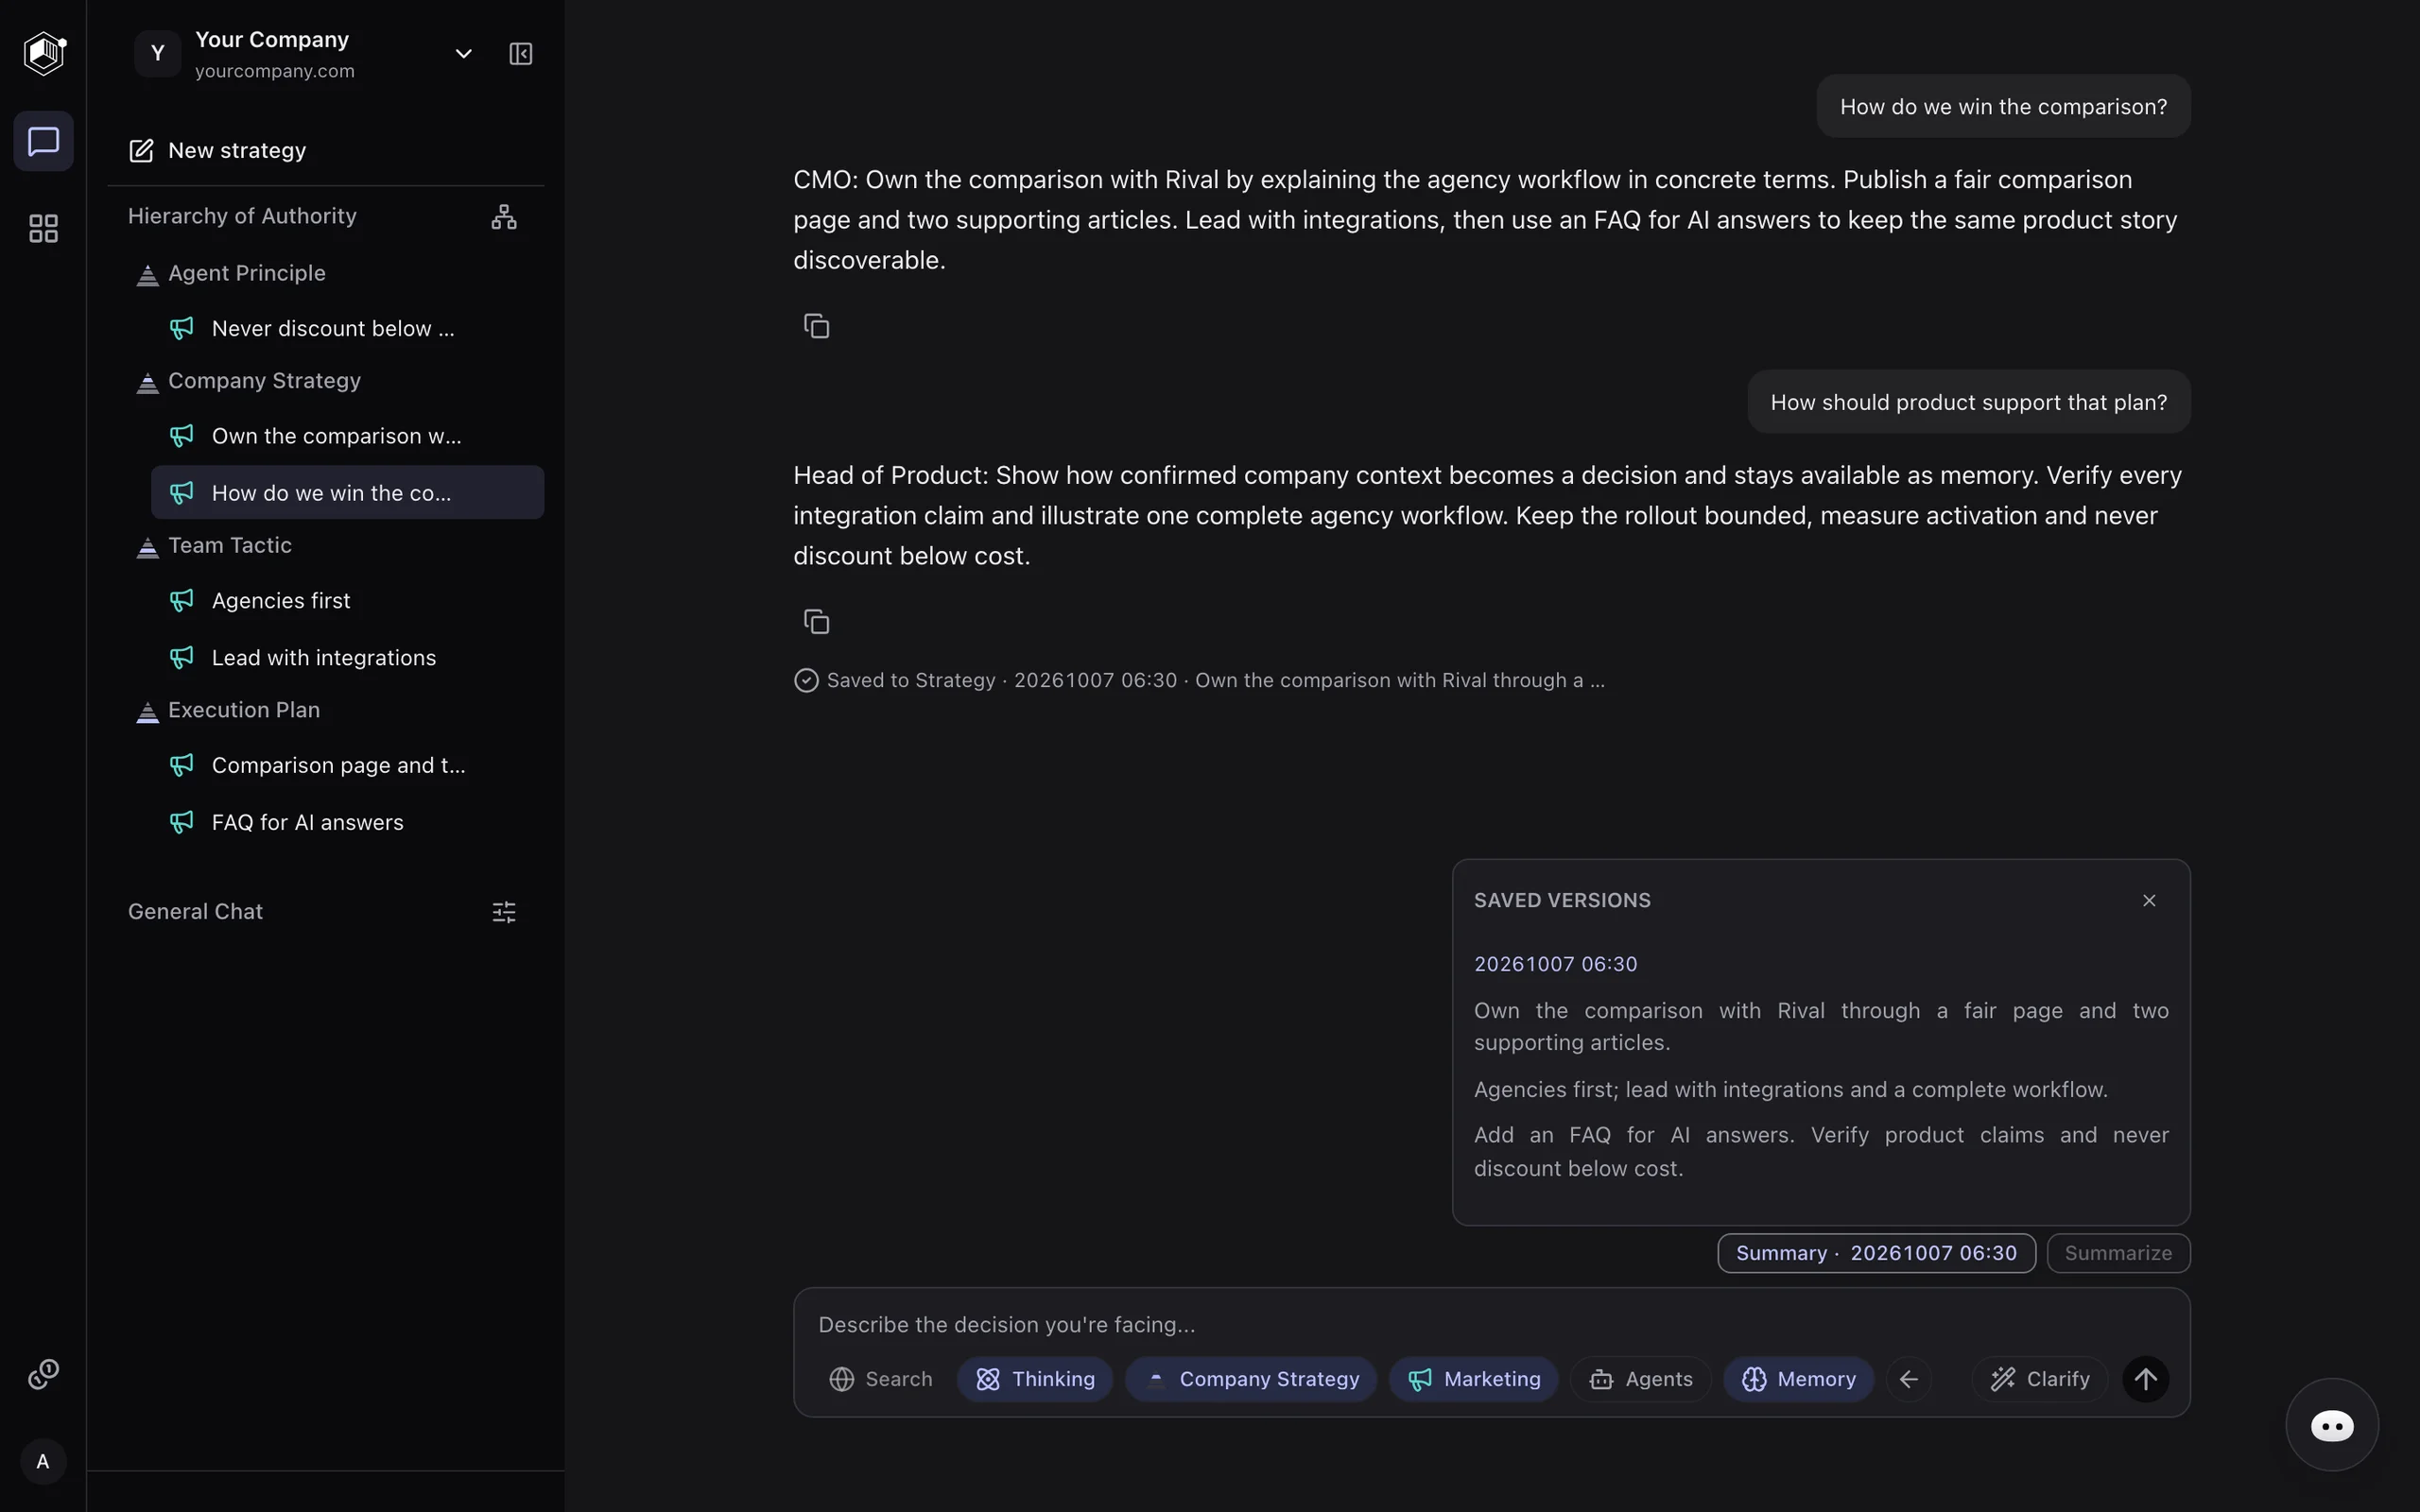Viewport: 2420px width, 1512px height.
Task: Copy the CMO response
Action: [x=817, y=326]
